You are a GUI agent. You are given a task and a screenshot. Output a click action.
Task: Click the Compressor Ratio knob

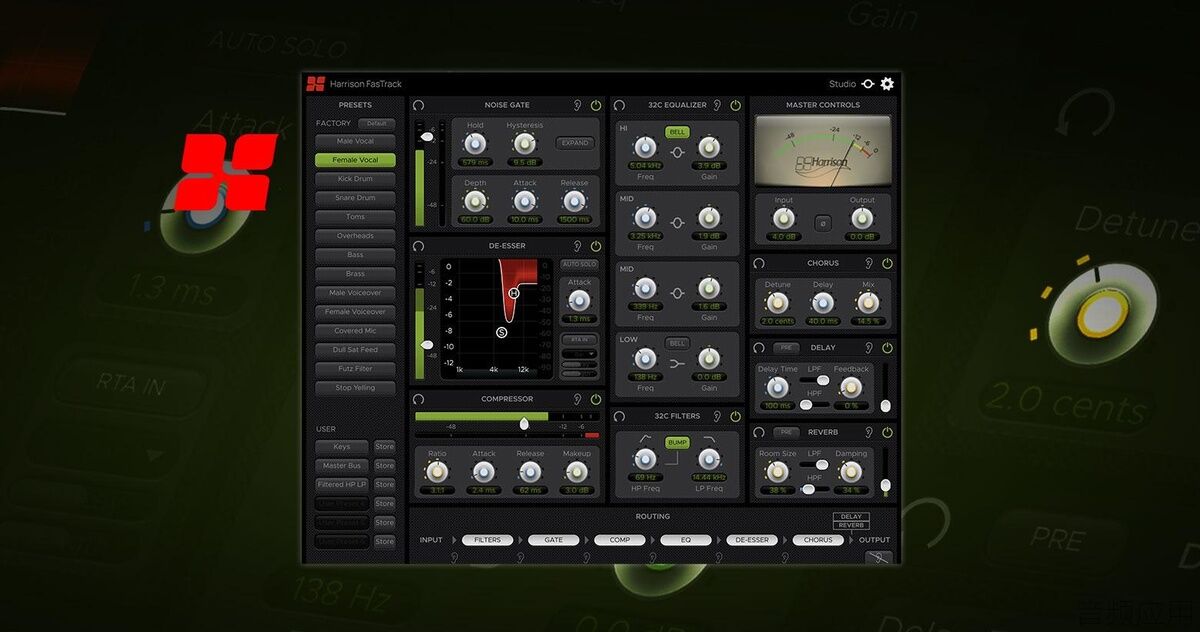pyautogui.click(x=437, y=473)
